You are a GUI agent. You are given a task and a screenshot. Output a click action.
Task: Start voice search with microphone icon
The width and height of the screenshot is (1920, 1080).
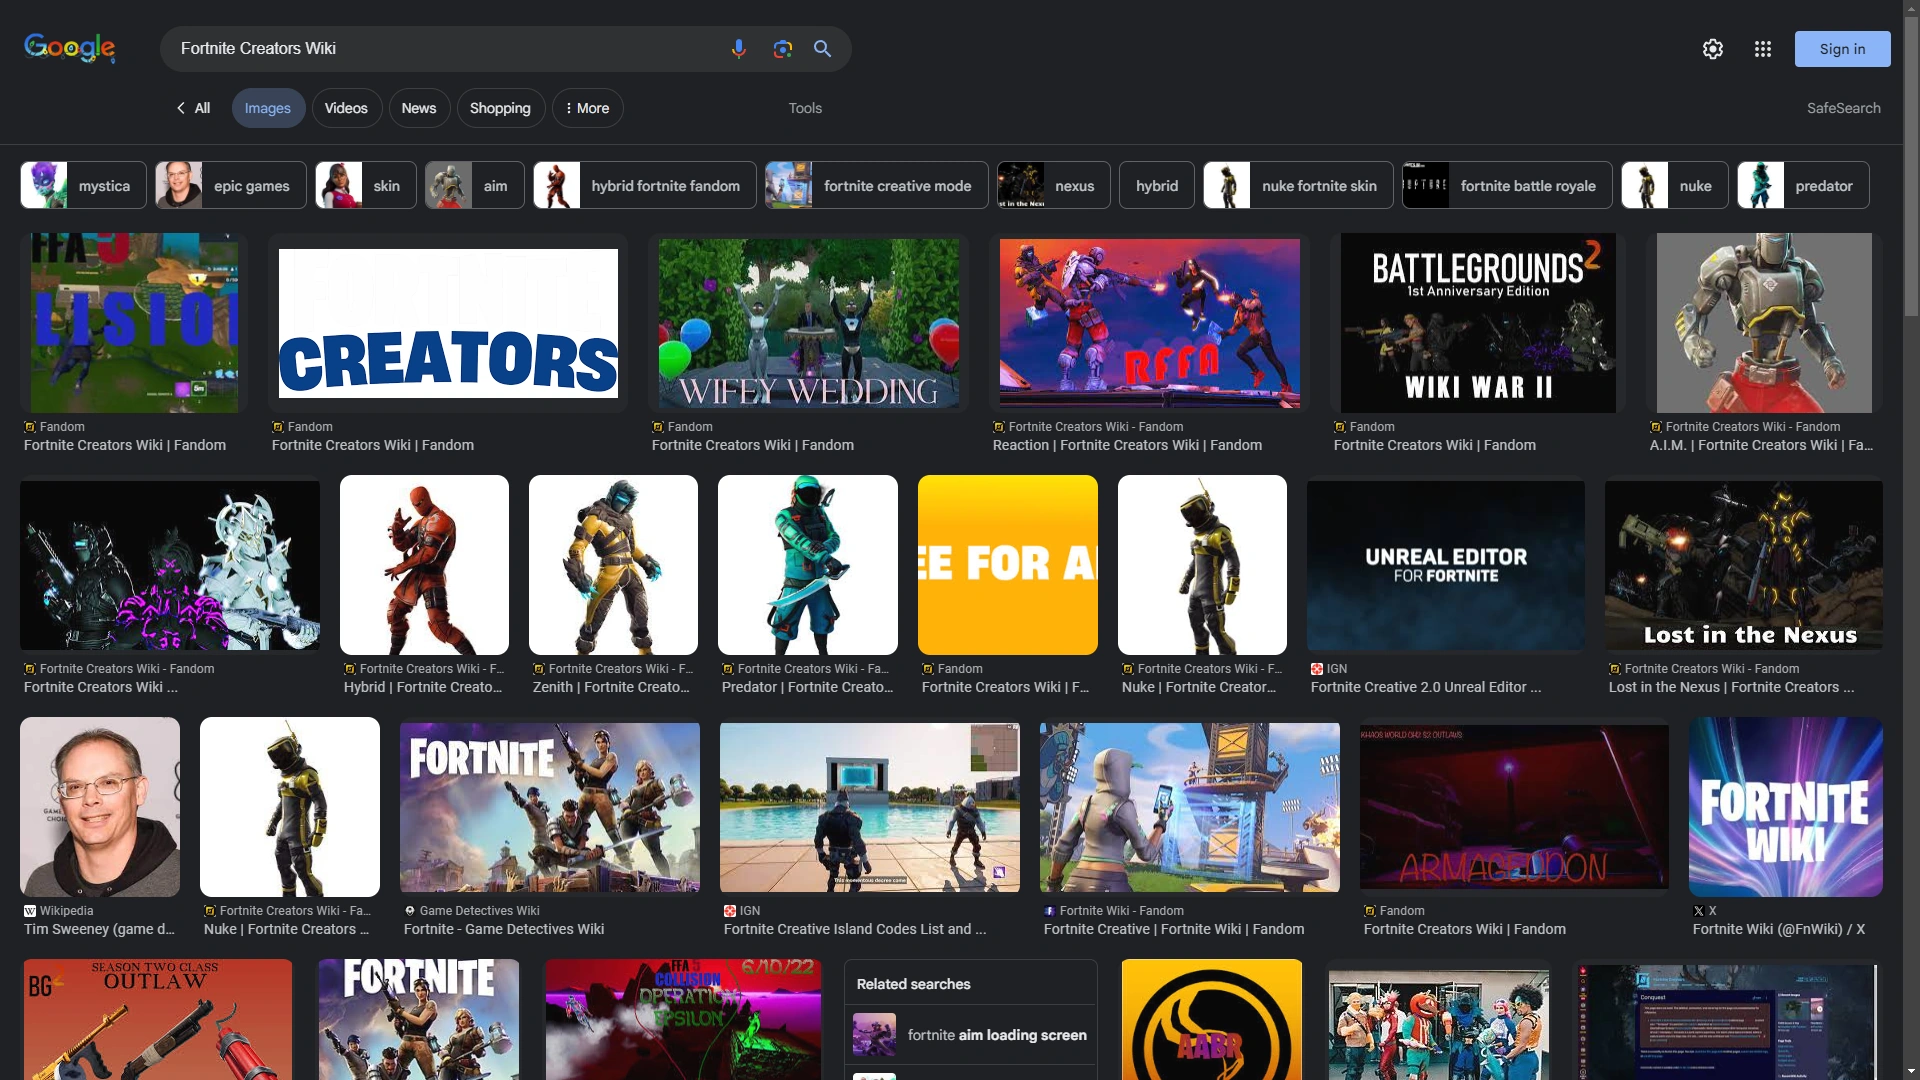738,49
